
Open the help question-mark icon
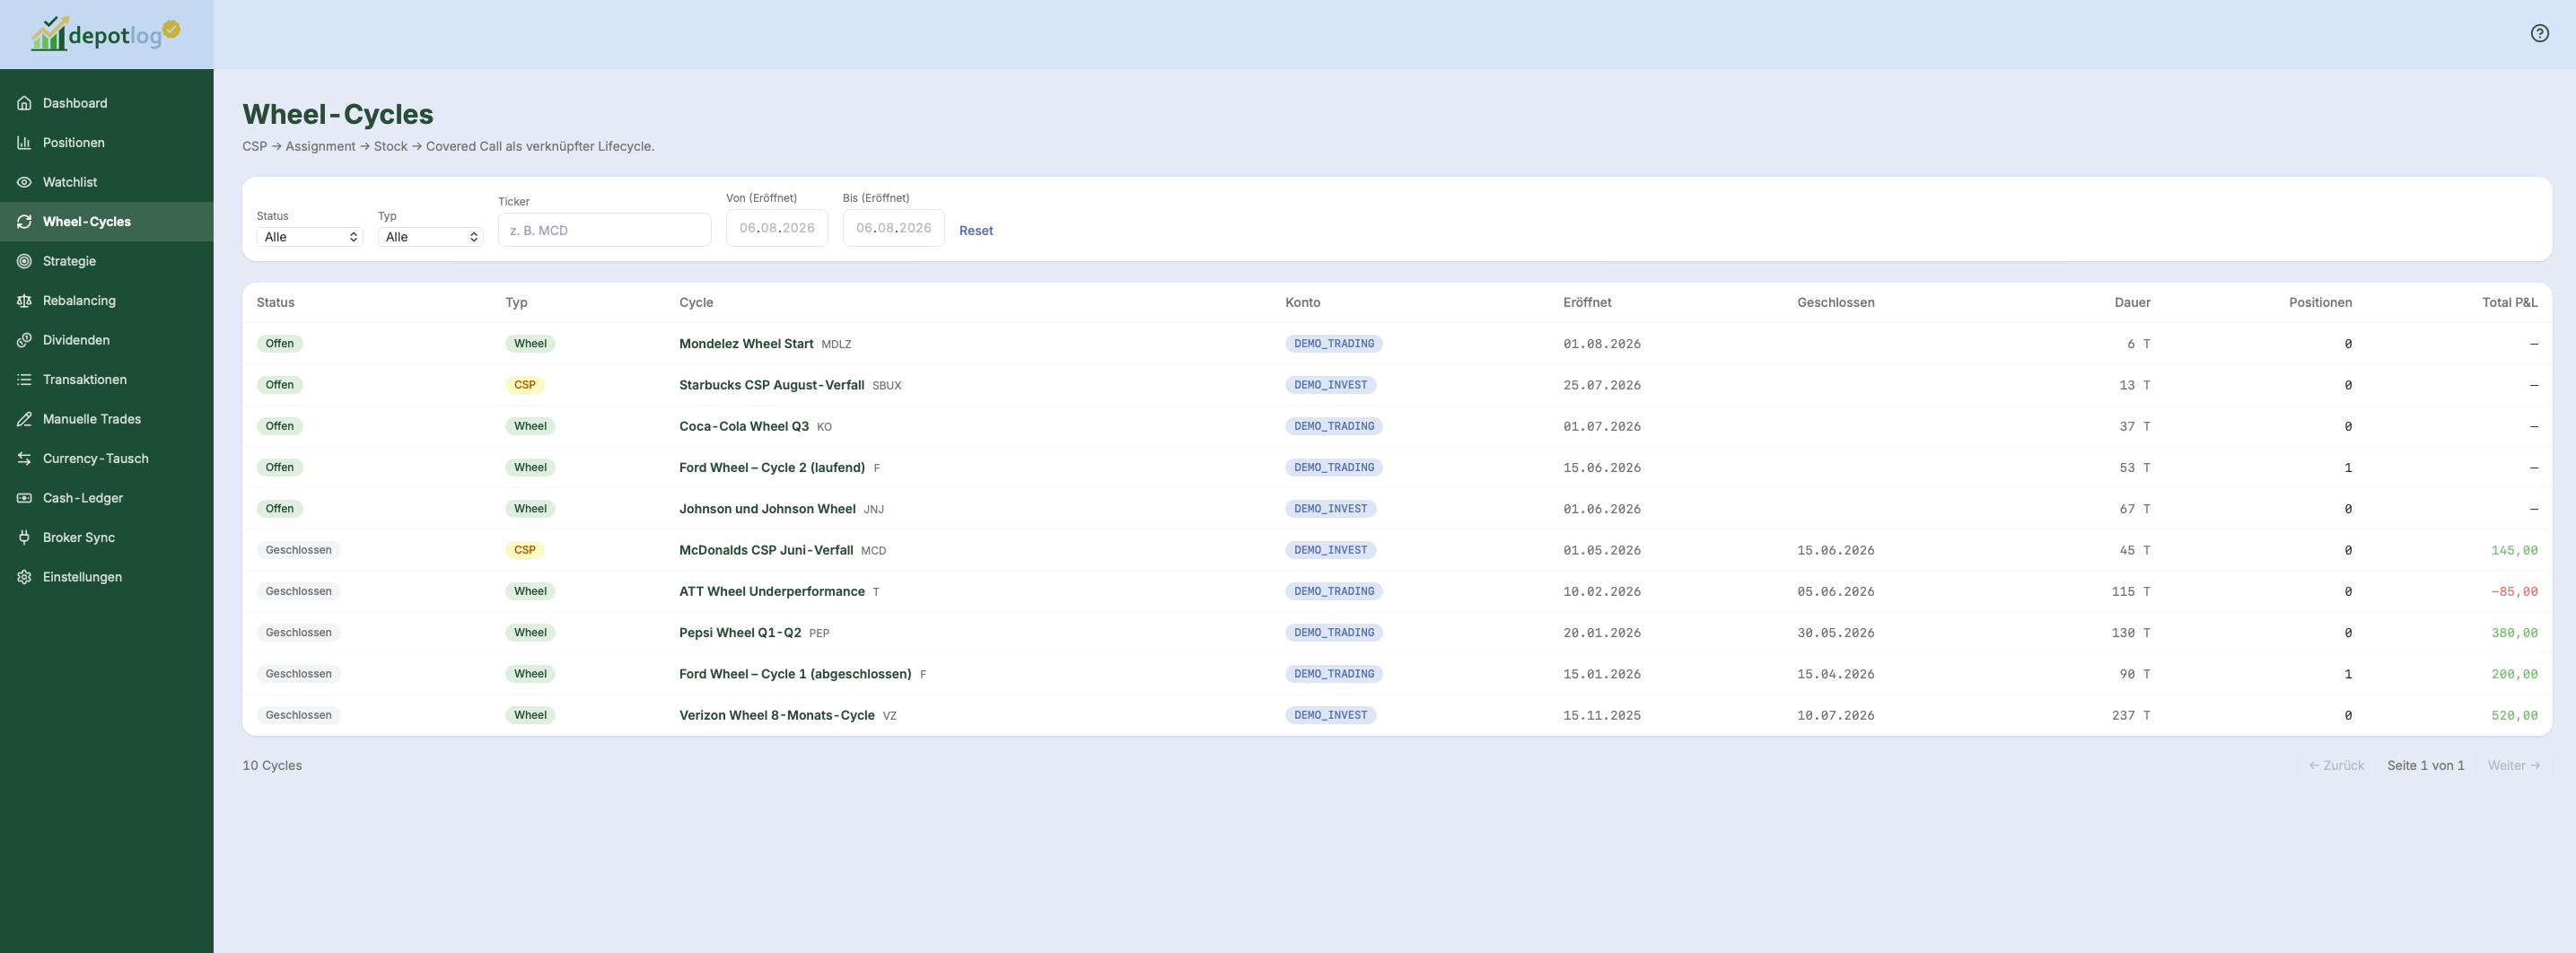[x=2539, y=33]
